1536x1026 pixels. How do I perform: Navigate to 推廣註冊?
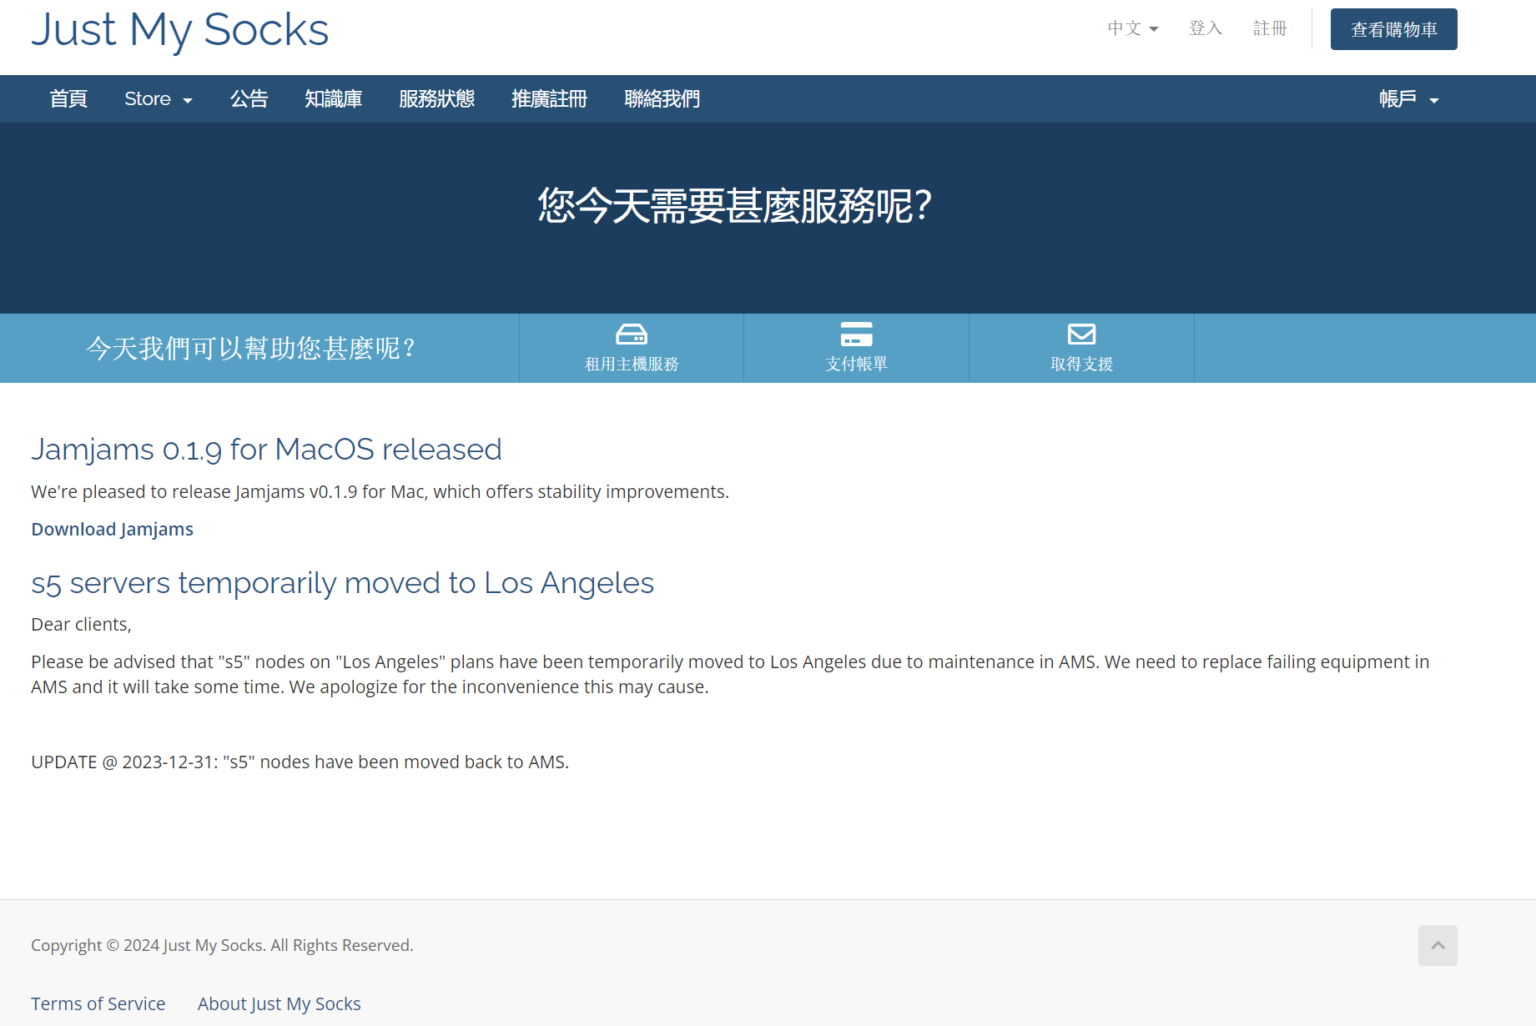(x=548, y=98)
